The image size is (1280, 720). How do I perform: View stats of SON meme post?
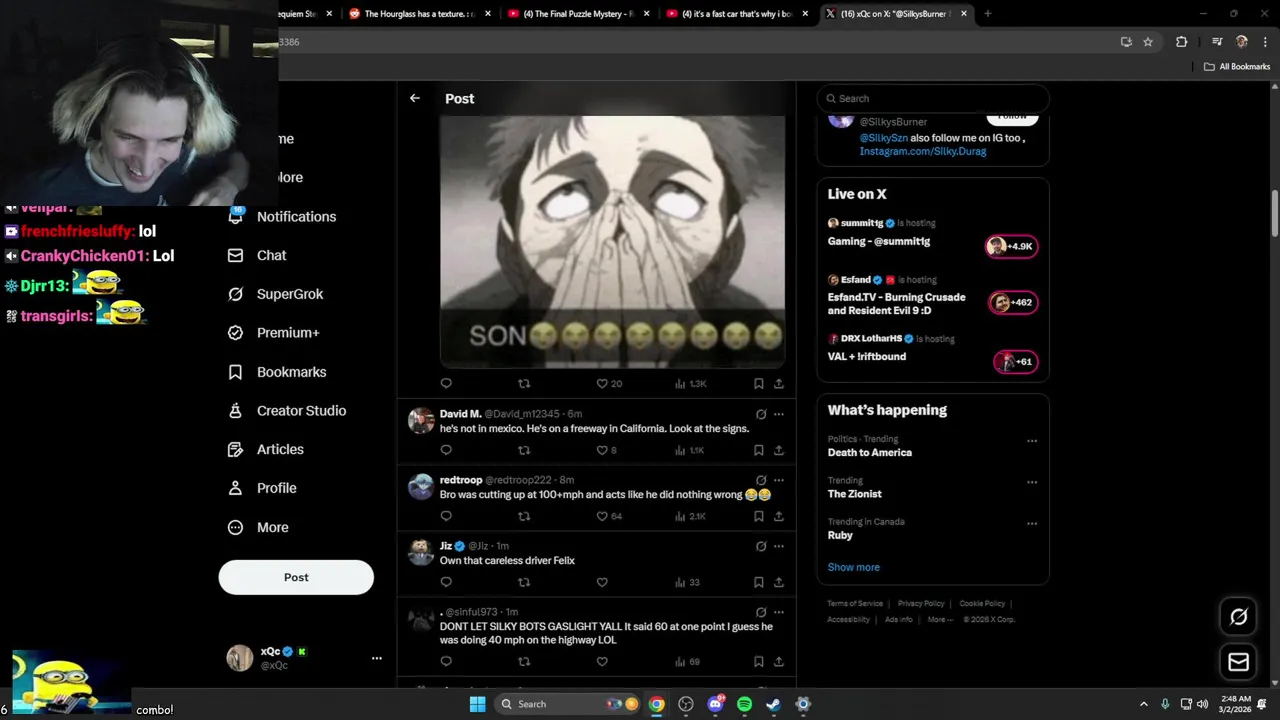(x=691, y=383)
